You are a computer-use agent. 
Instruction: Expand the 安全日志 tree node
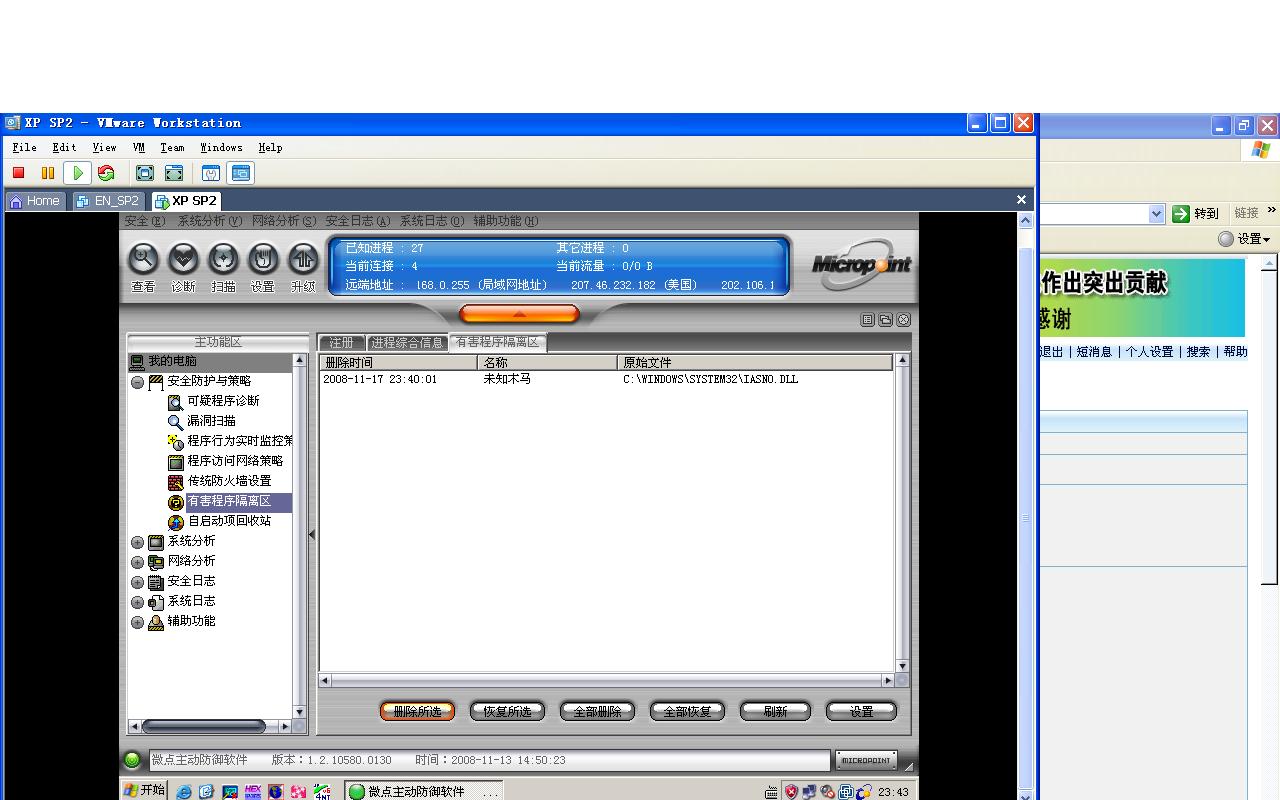(x=138, y=582)
